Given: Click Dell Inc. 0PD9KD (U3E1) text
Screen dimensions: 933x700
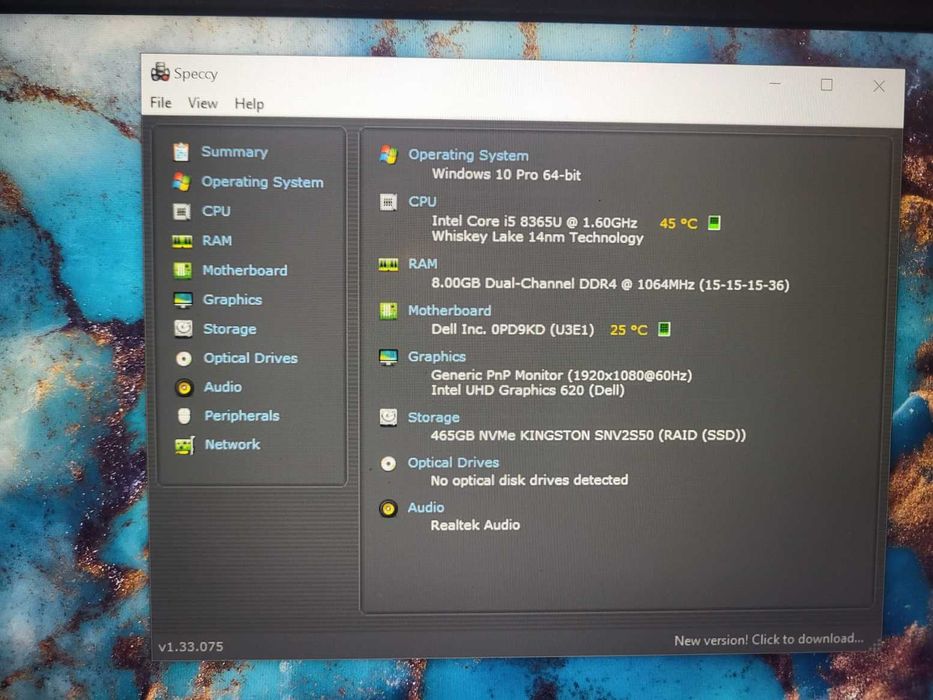Looking at the screenshot, I should 512,329.
